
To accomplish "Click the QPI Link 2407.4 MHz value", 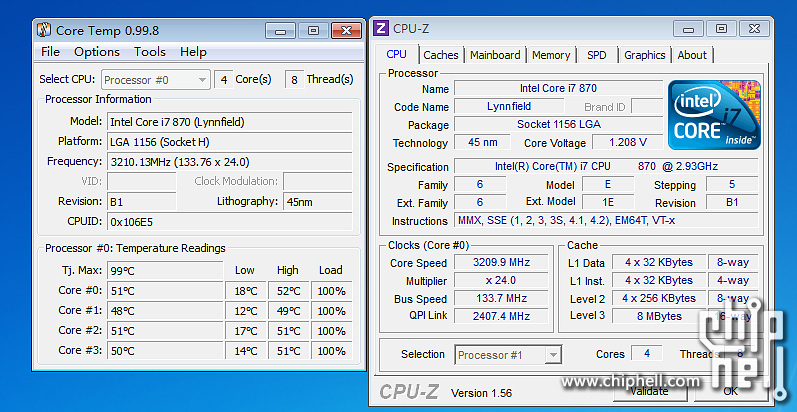I will click(501, 316).
